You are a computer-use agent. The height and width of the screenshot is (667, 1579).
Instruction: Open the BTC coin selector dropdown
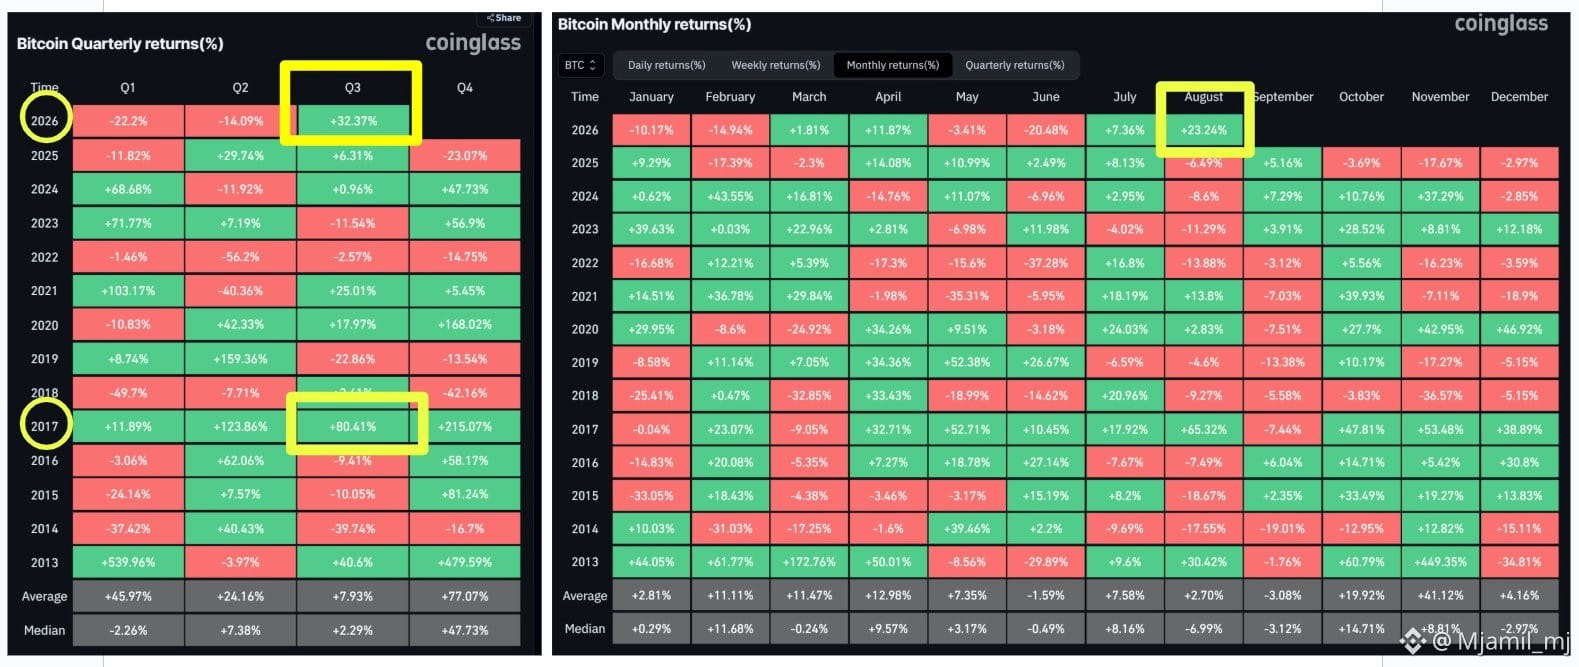tap(581, 65)
